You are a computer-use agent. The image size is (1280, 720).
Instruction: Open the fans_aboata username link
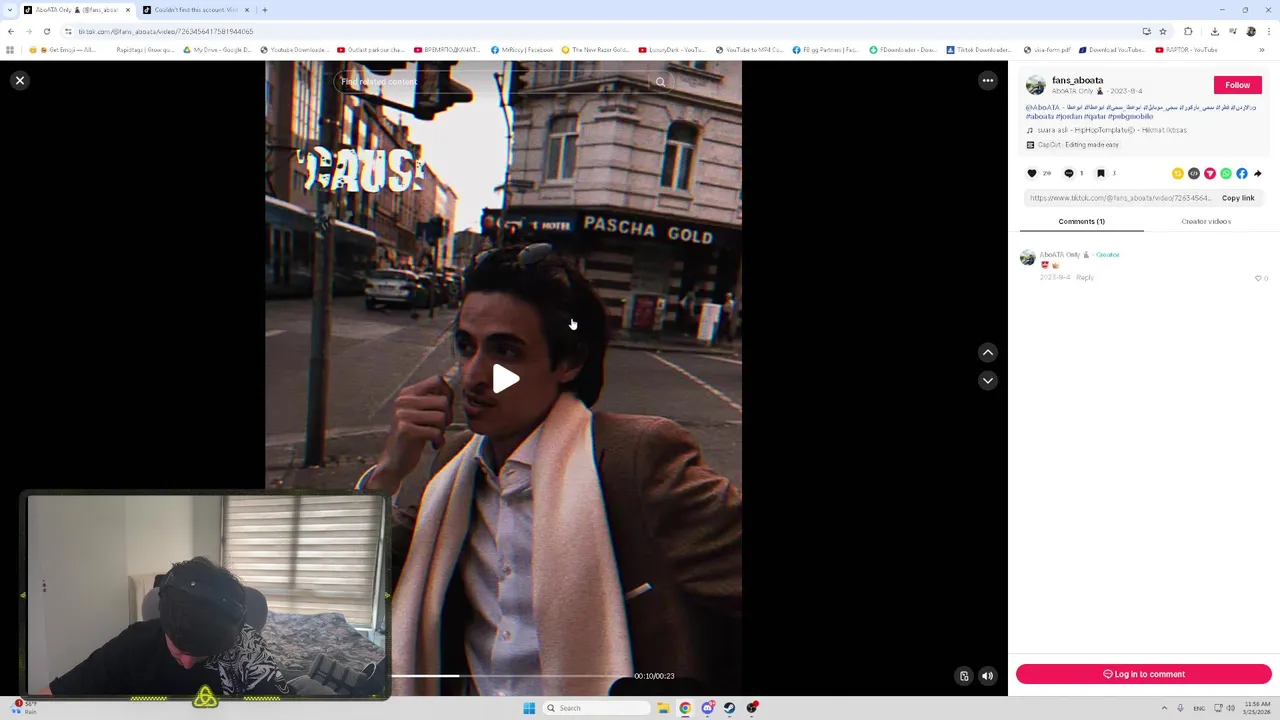click(x=1078, y=80)
